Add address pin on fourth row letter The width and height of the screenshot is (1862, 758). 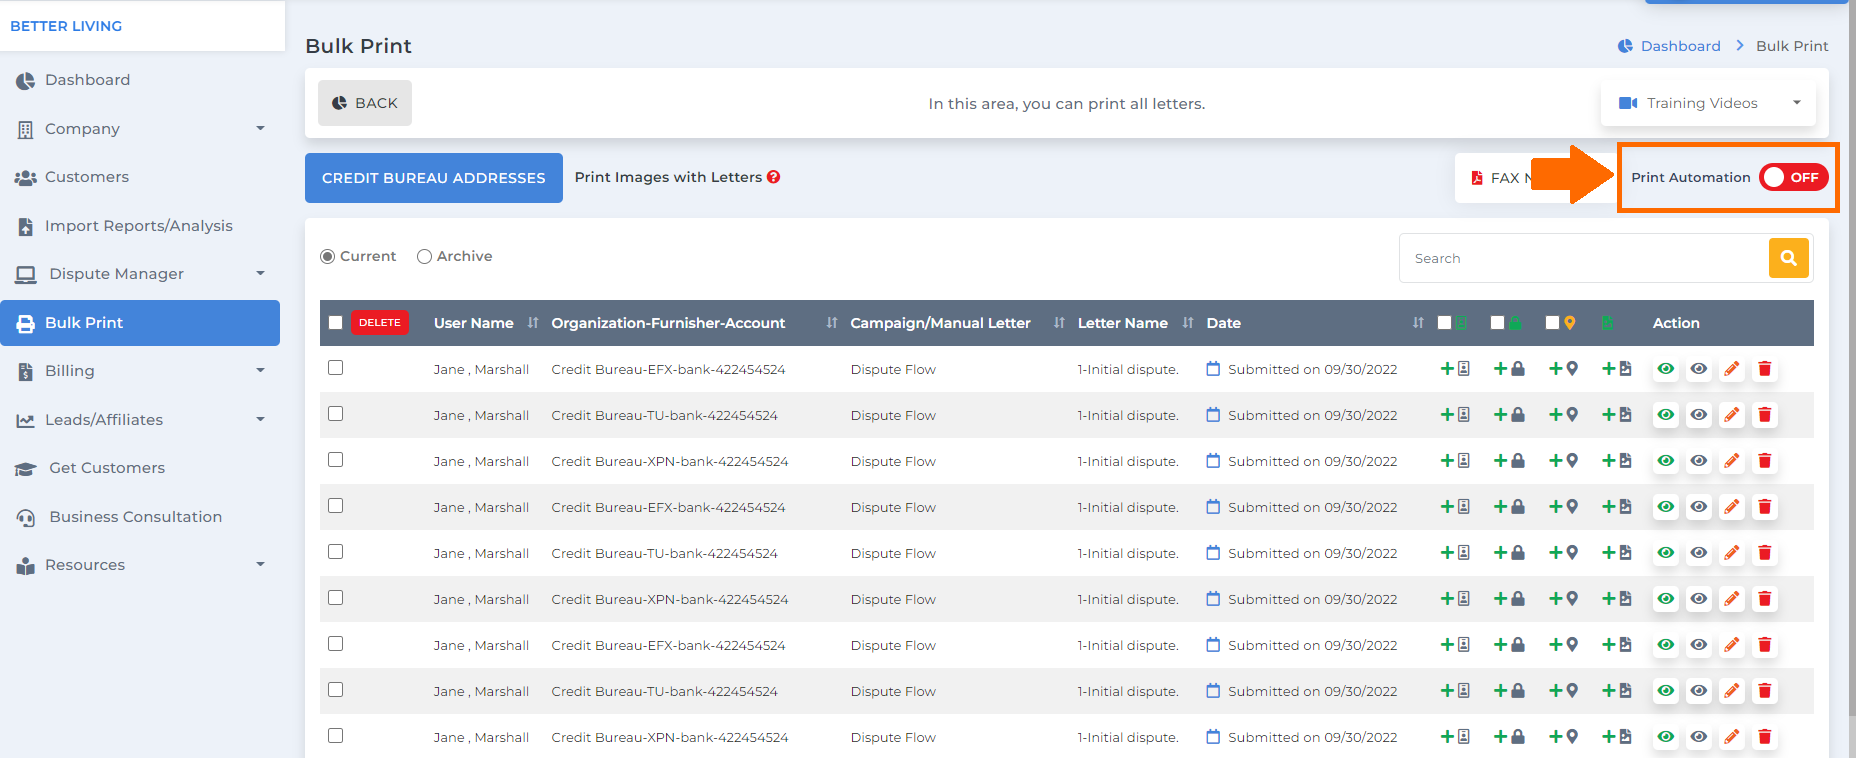[1563, 507]
